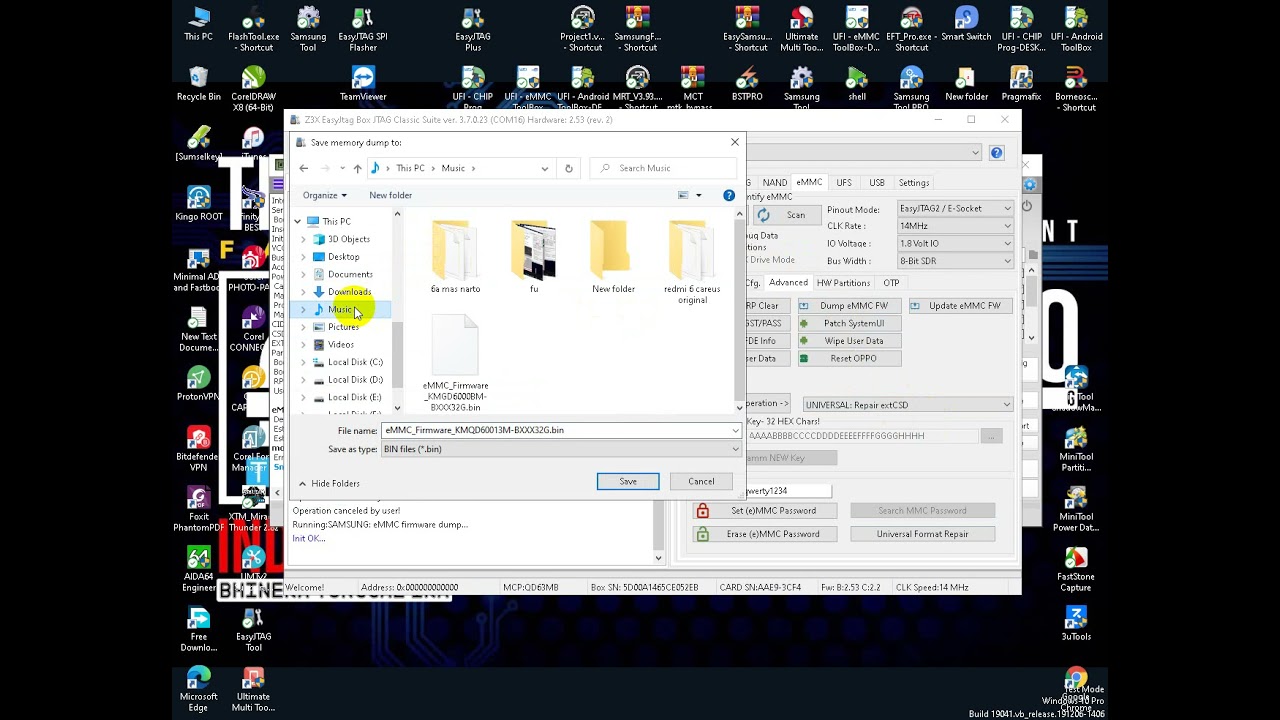
Task: Click Save button in dialog
Action: [628, 482]
